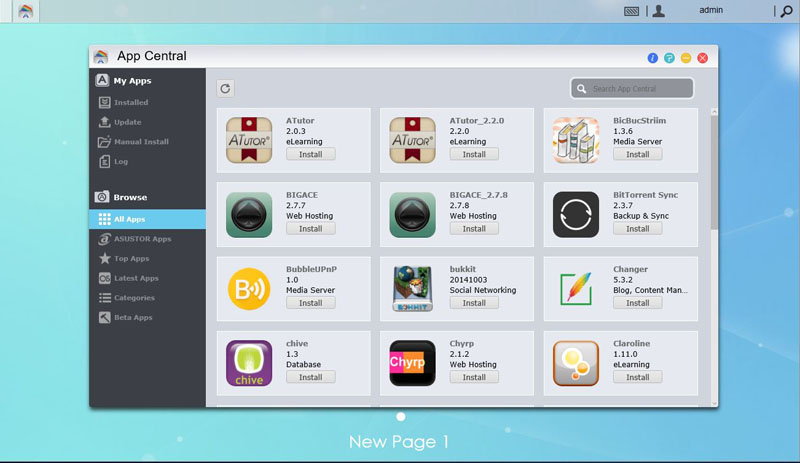Install BIGACE_2.7.8
This screenshot has height=463, width=800.
(x=474, y=229)
